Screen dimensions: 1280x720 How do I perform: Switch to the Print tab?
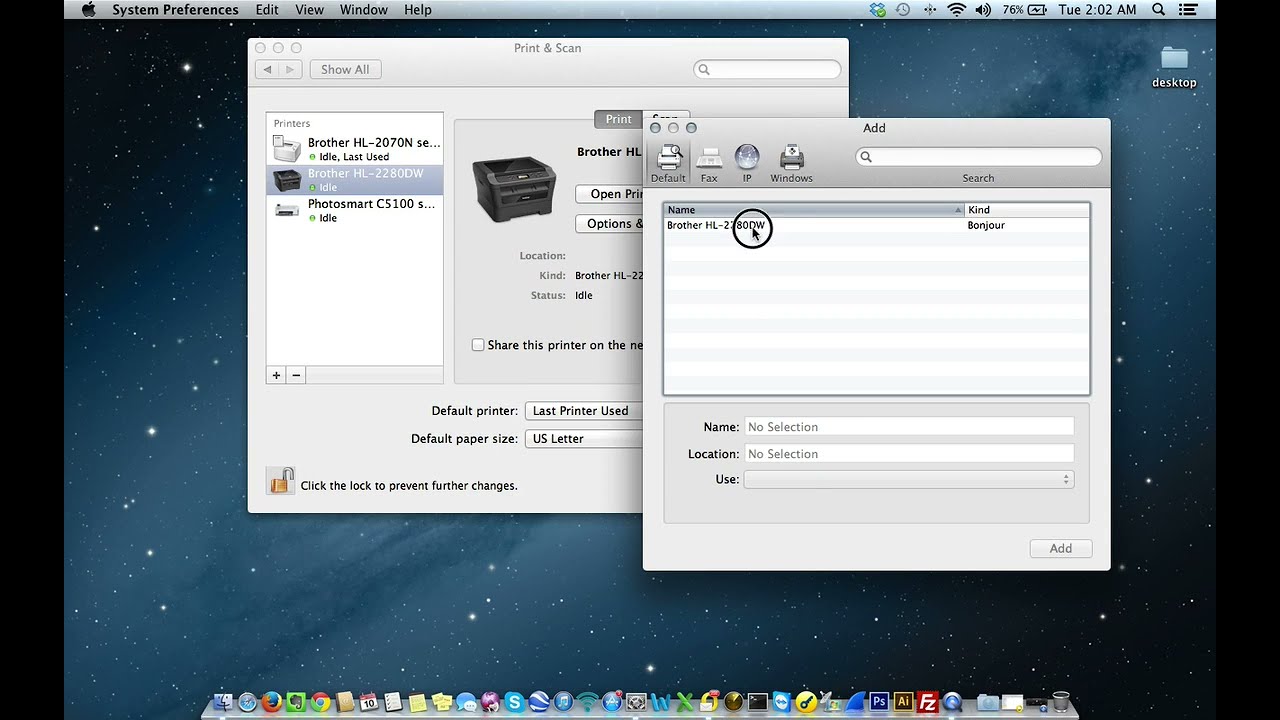tap(618, 119)
